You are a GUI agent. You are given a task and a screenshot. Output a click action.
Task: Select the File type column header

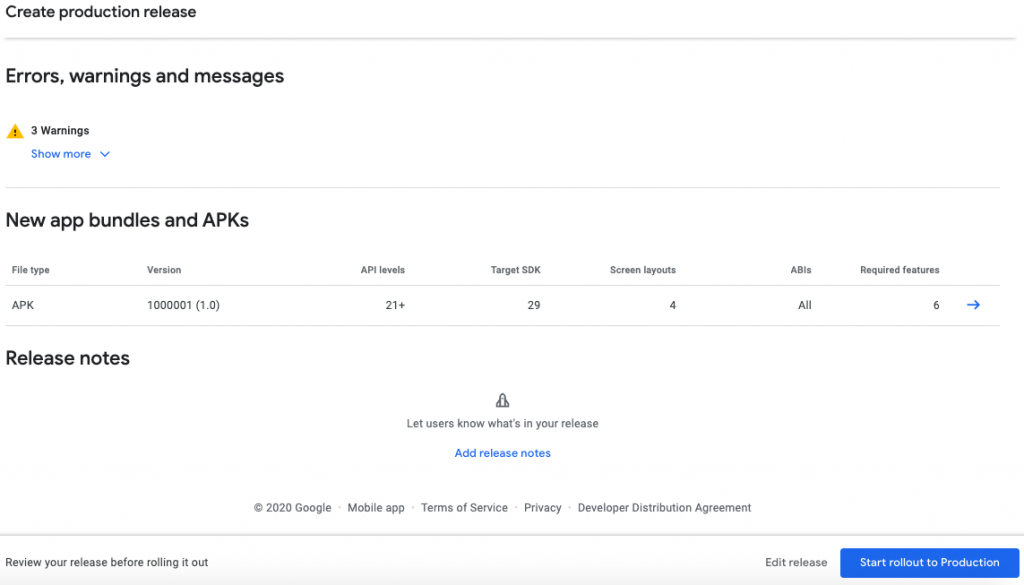click(x=31, y=270)
